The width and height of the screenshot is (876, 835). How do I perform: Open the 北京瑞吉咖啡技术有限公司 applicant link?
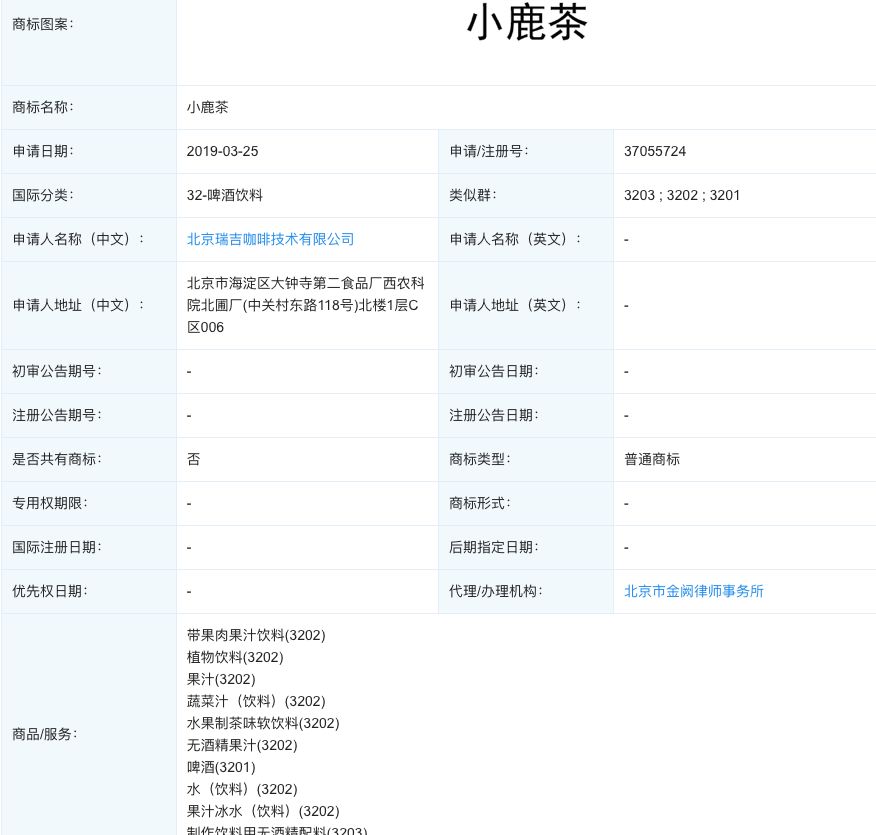point(270,239)
